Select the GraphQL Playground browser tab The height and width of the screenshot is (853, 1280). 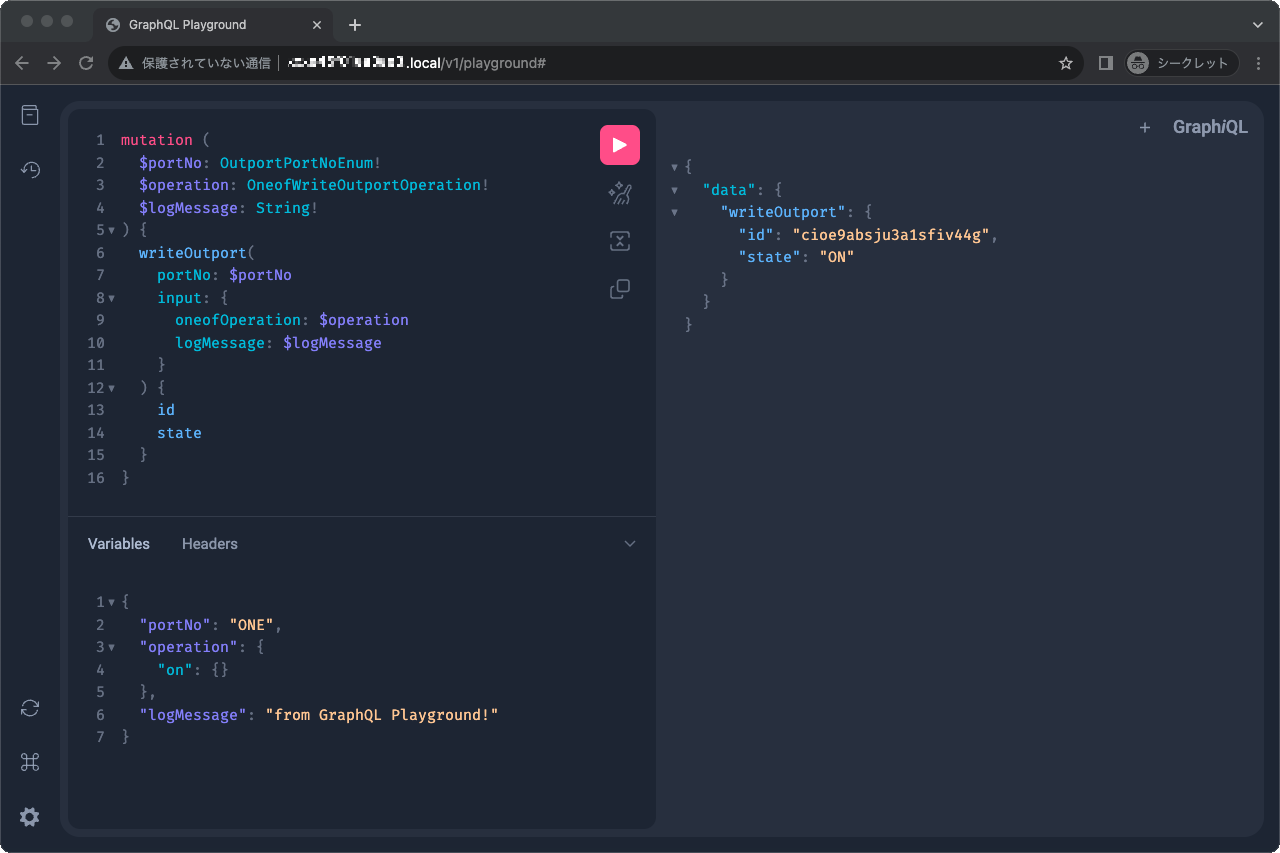pyautogui.click(x=214, y=24)
